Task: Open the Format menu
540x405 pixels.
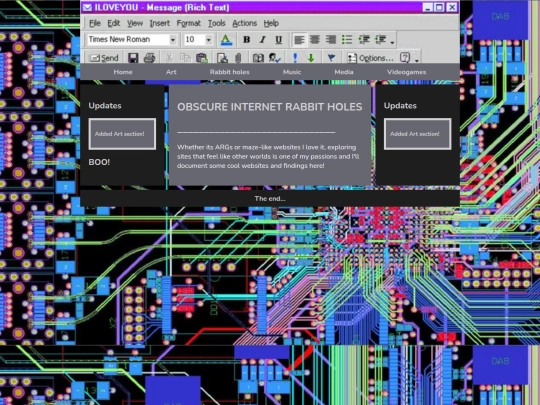Action: coord(188,23)
